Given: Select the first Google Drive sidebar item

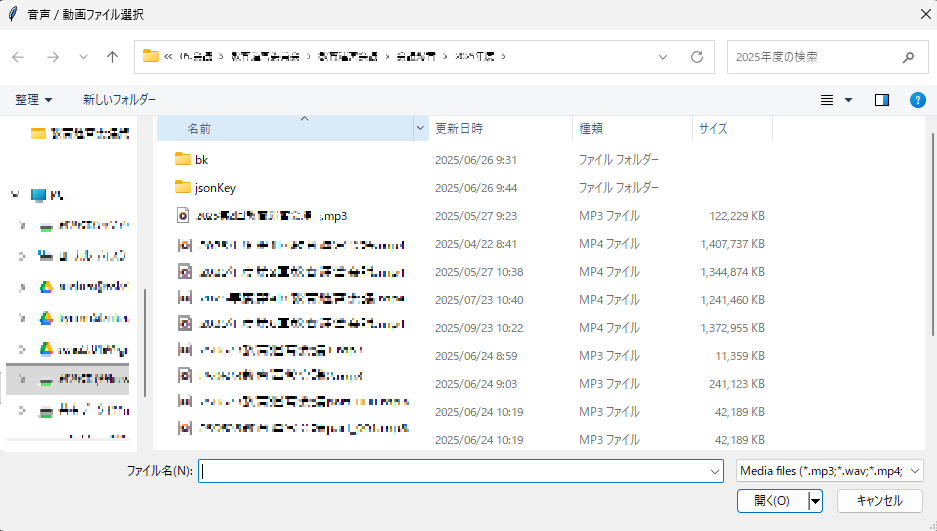Looking at the screenshot, I should click(84, 287).
